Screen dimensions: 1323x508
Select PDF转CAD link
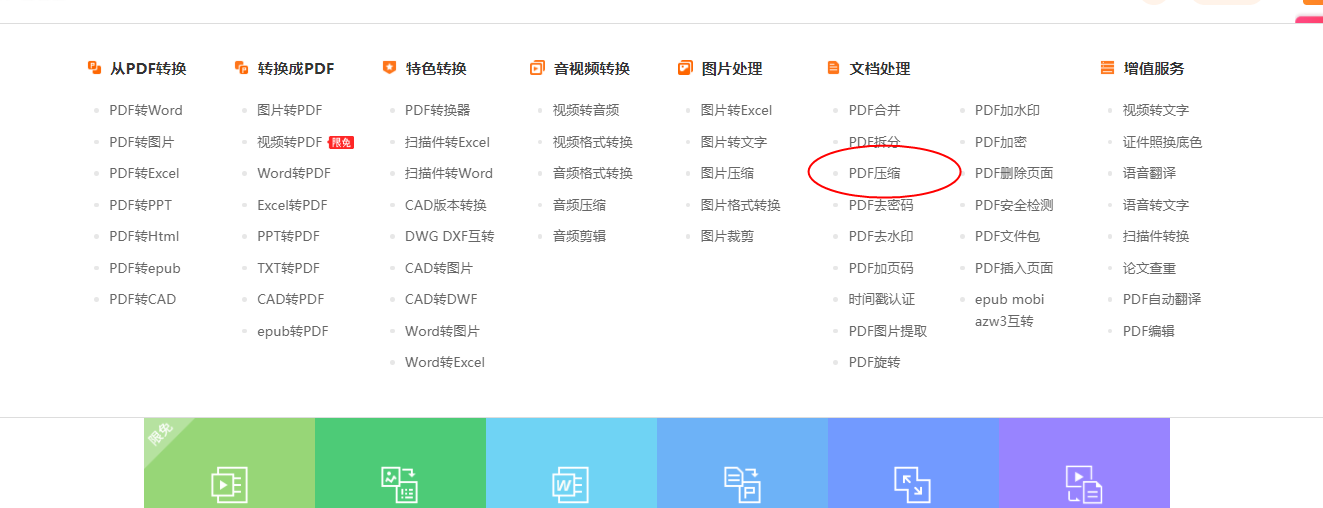tap(142, 299)
